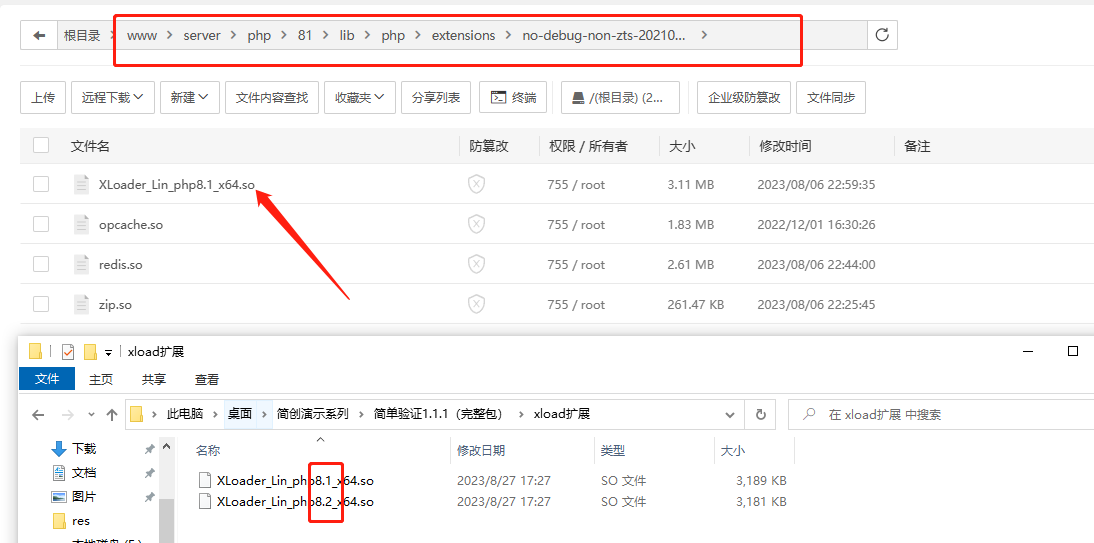Click Explorer back arrow in xload扩展 window

(x=38, y=415)
